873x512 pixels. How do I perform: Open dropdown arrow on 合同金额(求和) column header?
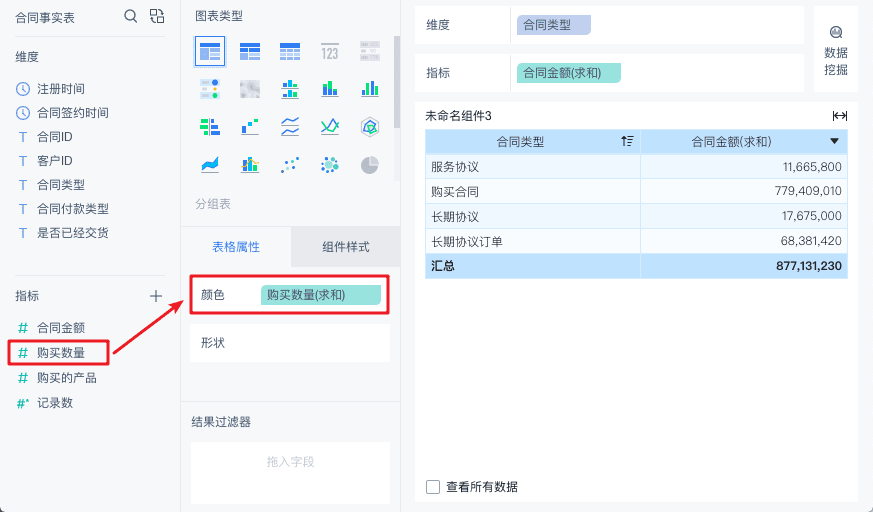(834, 141)
